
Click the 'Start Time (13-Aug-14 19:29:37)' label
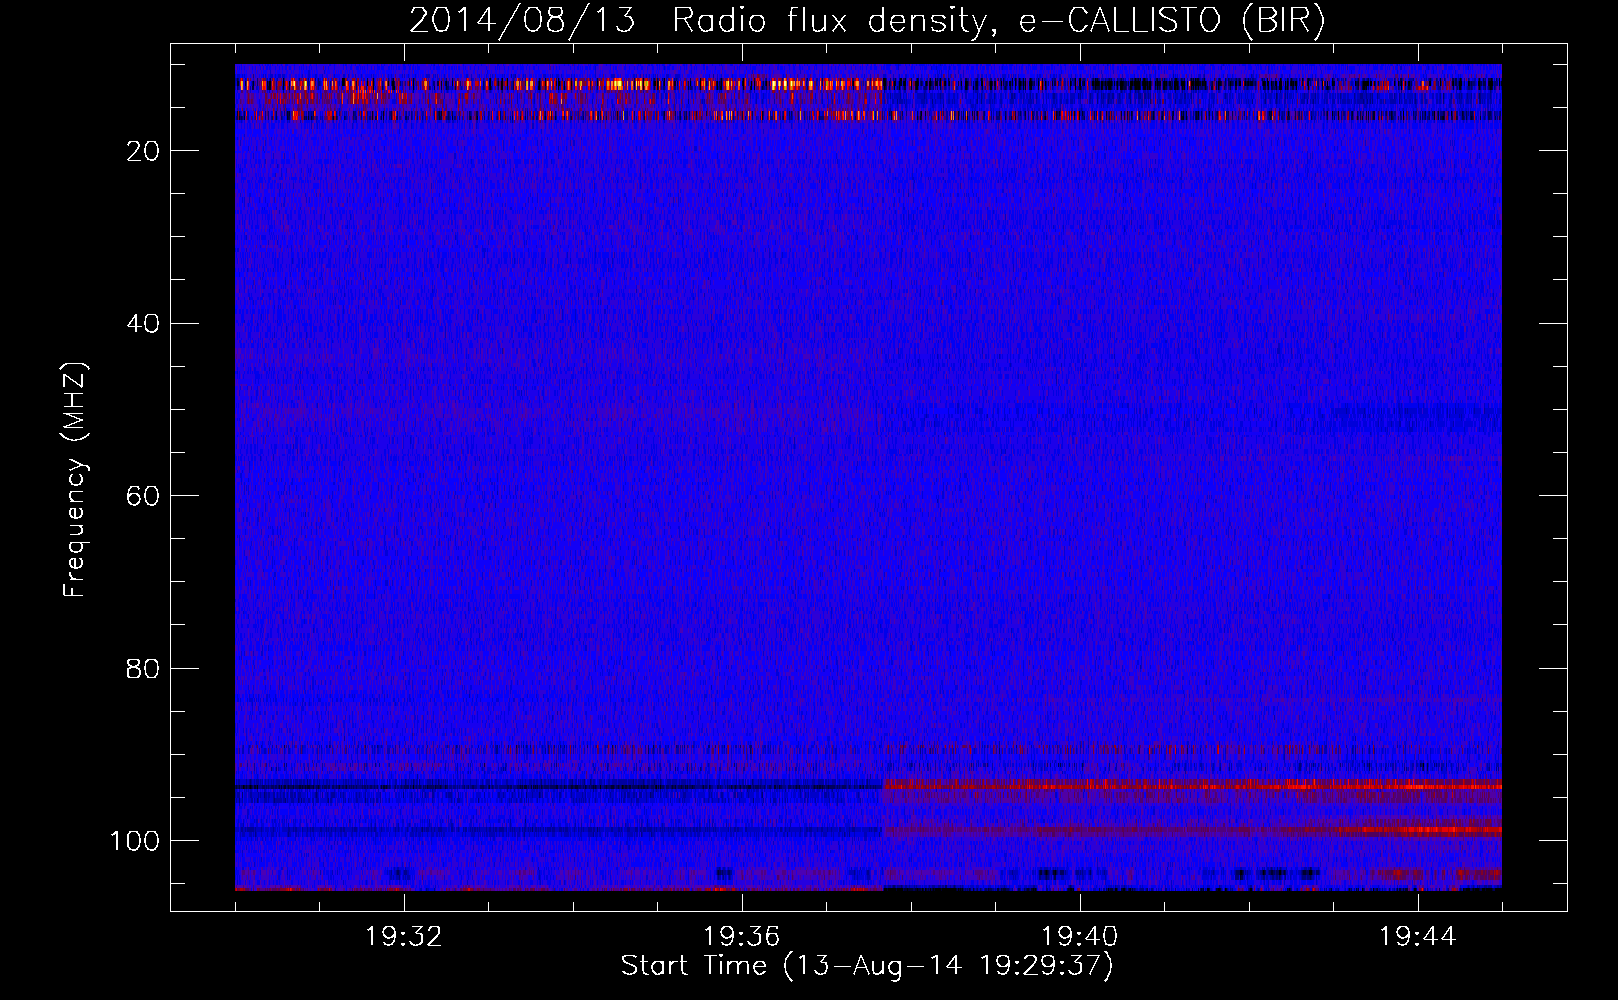click(867, 966)
